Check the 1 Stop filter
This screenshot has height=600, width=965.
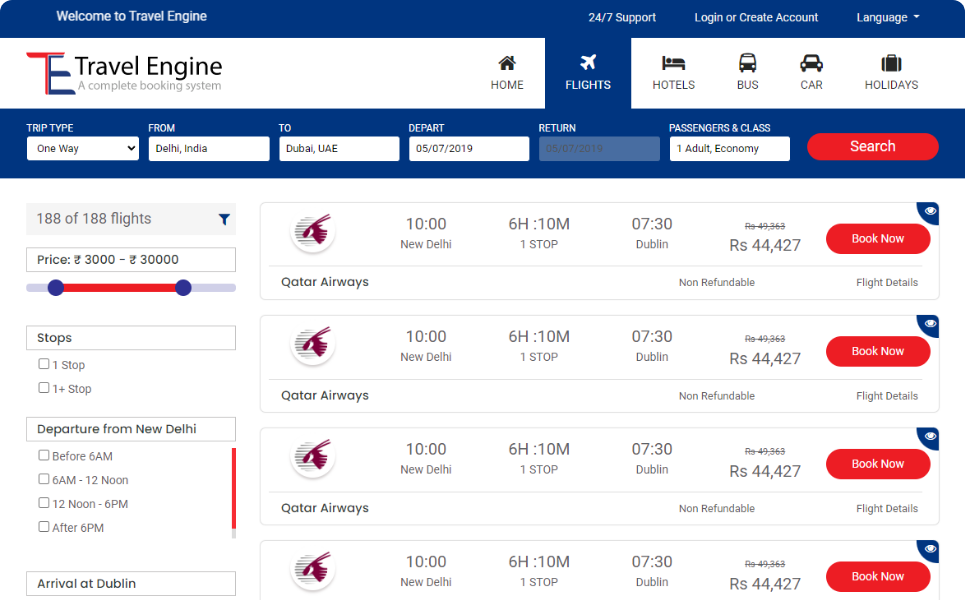point(44,364)
